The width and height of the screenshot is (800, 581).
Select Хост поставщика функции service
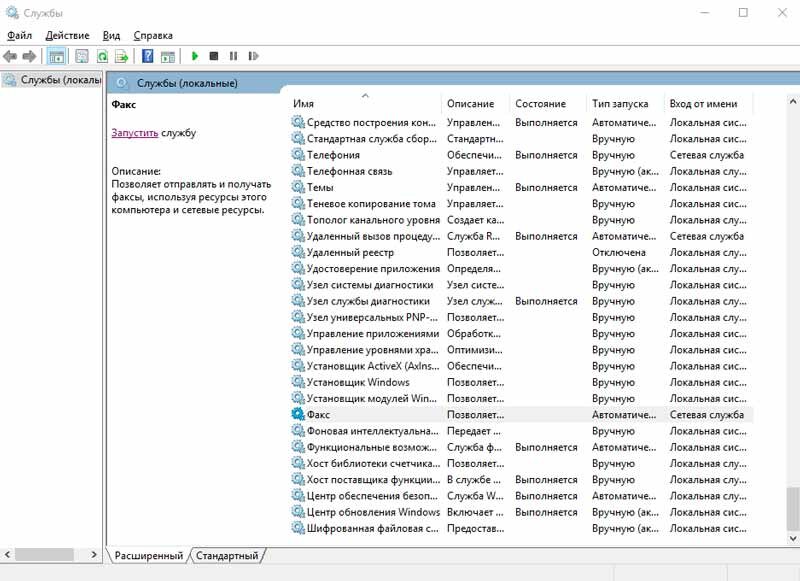pyautogui.click(x=520, y=479)
